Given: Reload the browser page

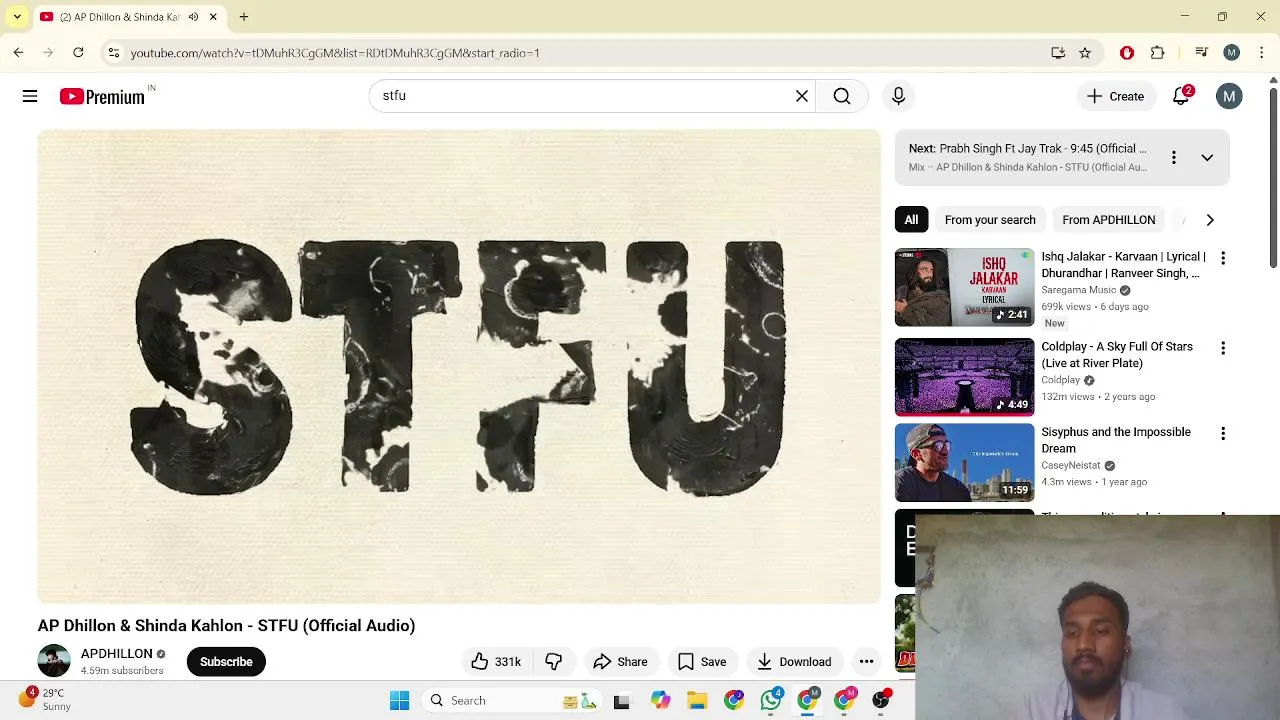Looking at the screenshot, I should 78,53.
